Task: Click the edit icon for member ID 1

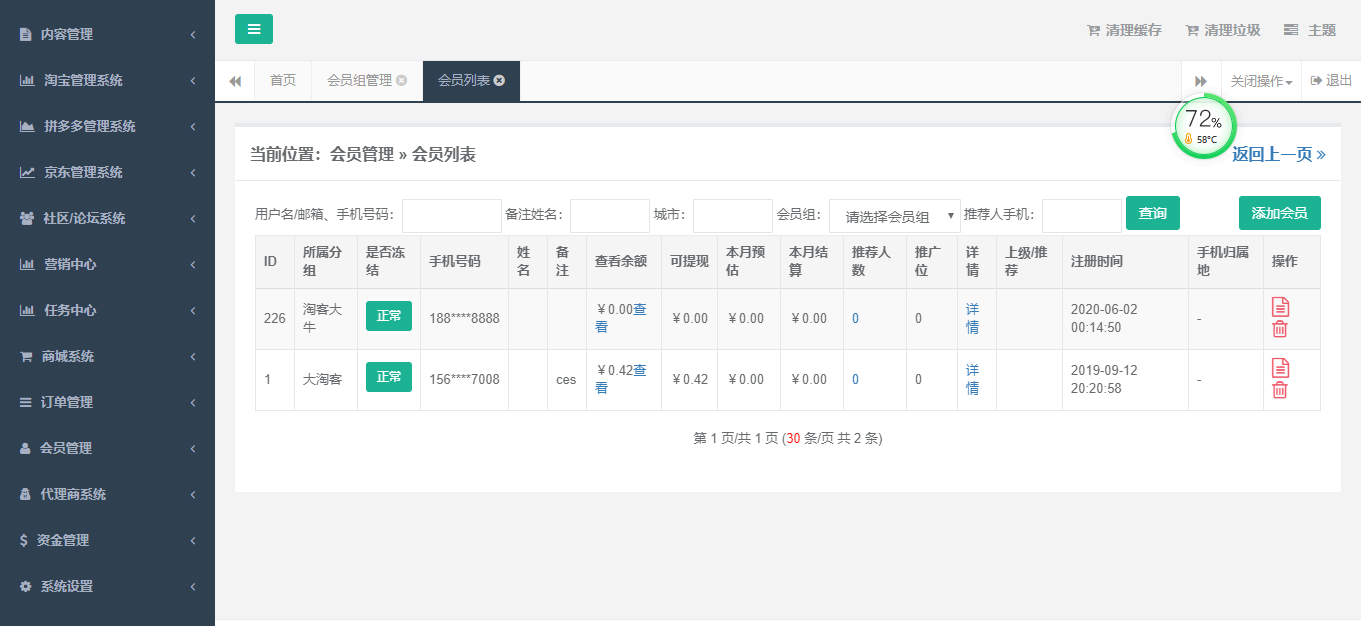Action: 1280,368
